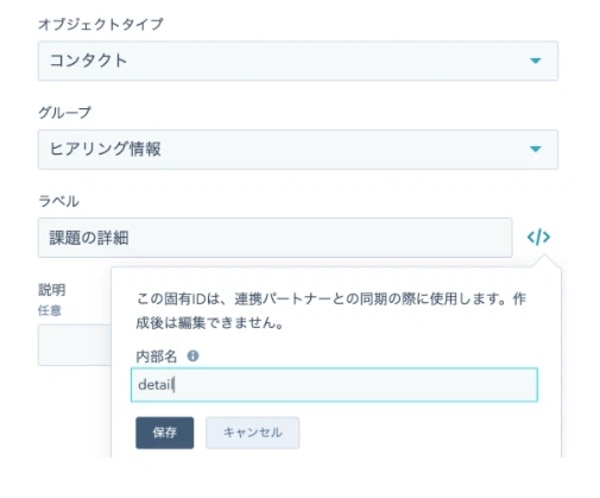Screen dimensions: 600x498
Task: Click the info icon beside 内部名
Action: tap(193, 356)
